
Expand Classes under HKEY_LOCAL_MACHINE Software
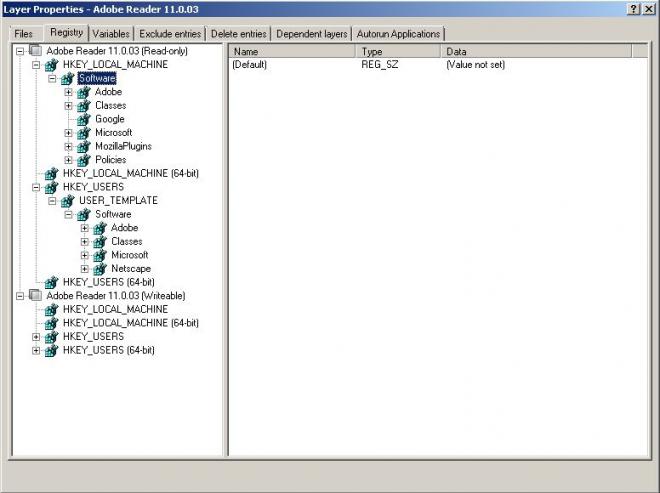68,106
